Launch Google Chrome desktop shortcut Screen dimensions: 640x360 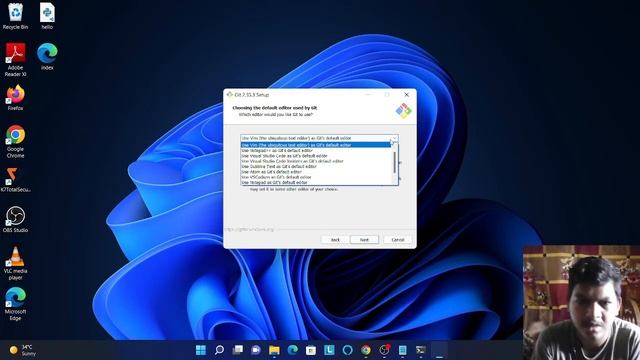click(16, 141)
